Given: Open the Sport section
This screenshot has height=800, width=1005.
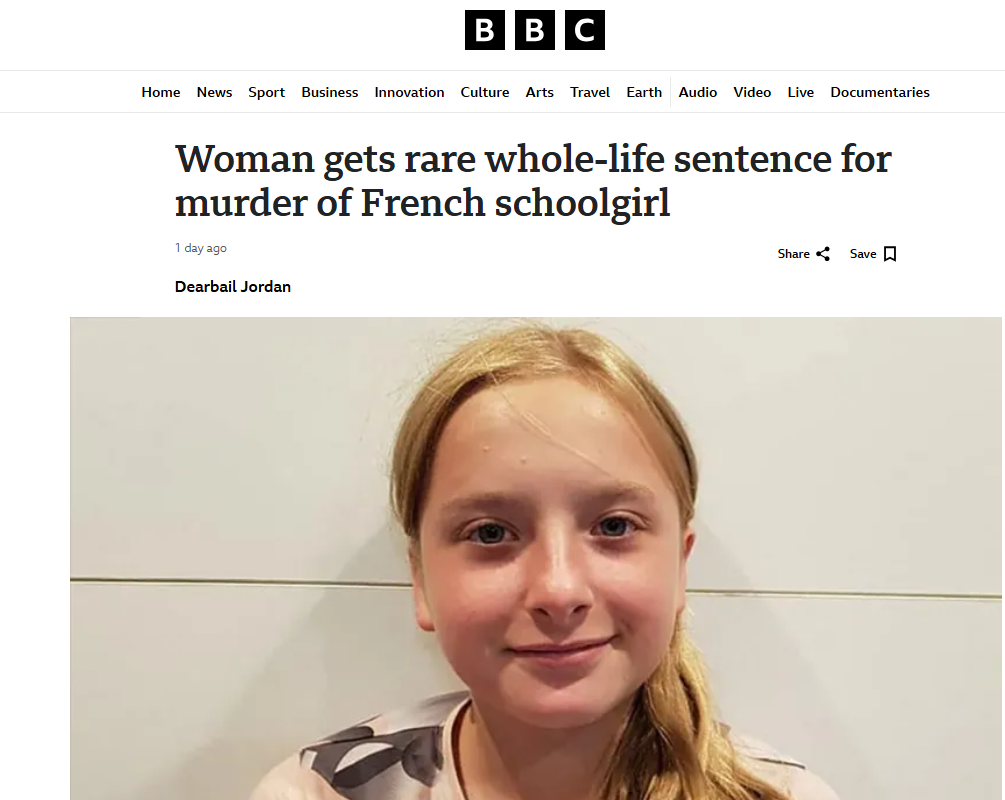Looking at the screenshot, I should click(267, 92).
